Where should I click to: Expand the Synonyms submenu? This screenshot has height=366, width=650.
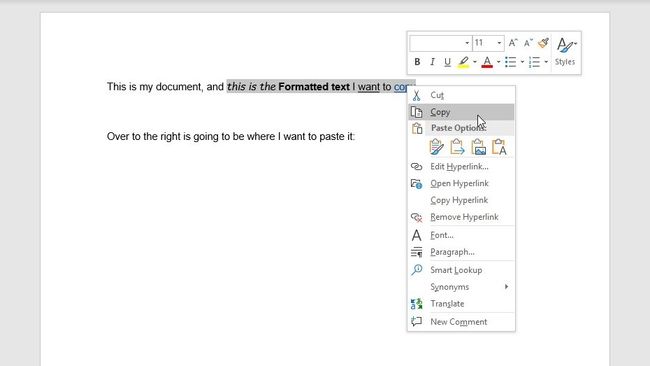pyautogui.click(x=461, y=287)
